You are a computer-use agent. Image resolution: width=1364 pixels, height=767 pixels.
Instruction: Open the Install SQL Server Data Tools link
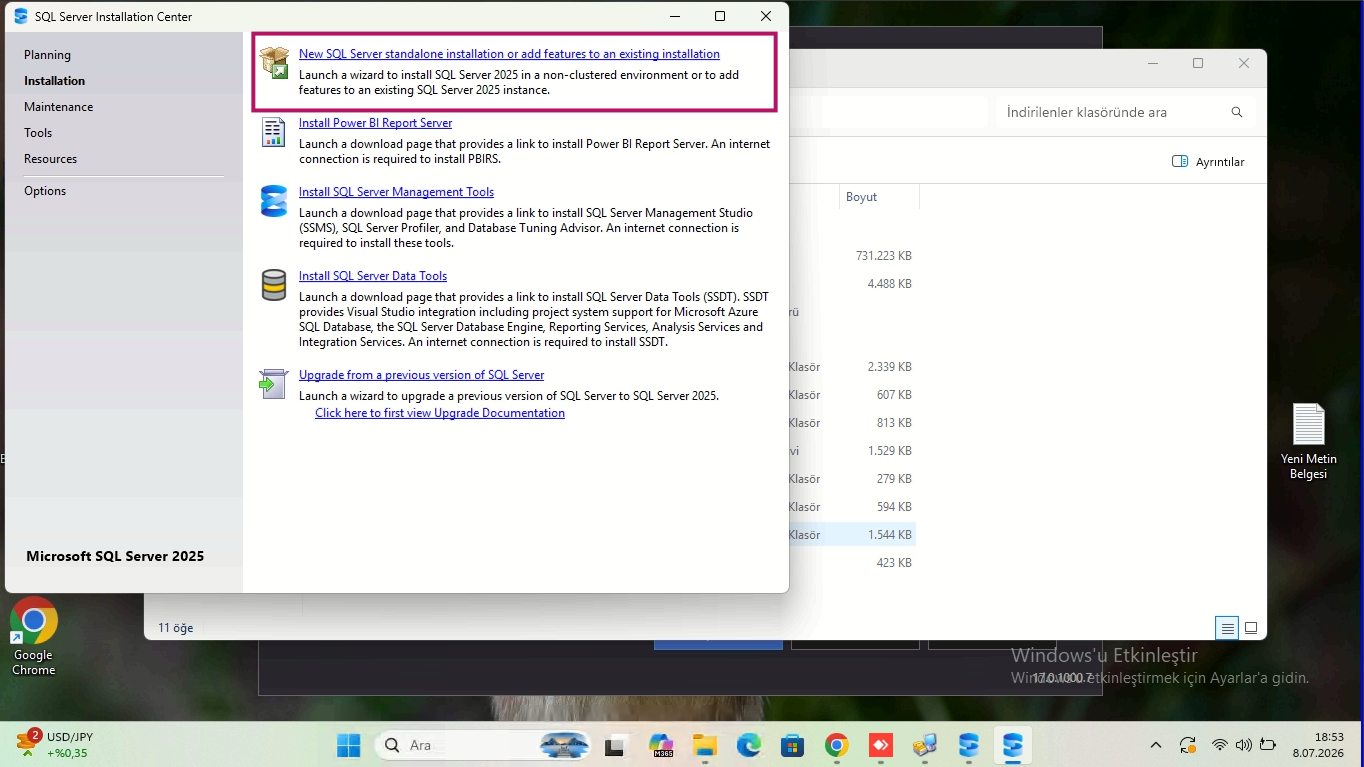coord(373,276)
